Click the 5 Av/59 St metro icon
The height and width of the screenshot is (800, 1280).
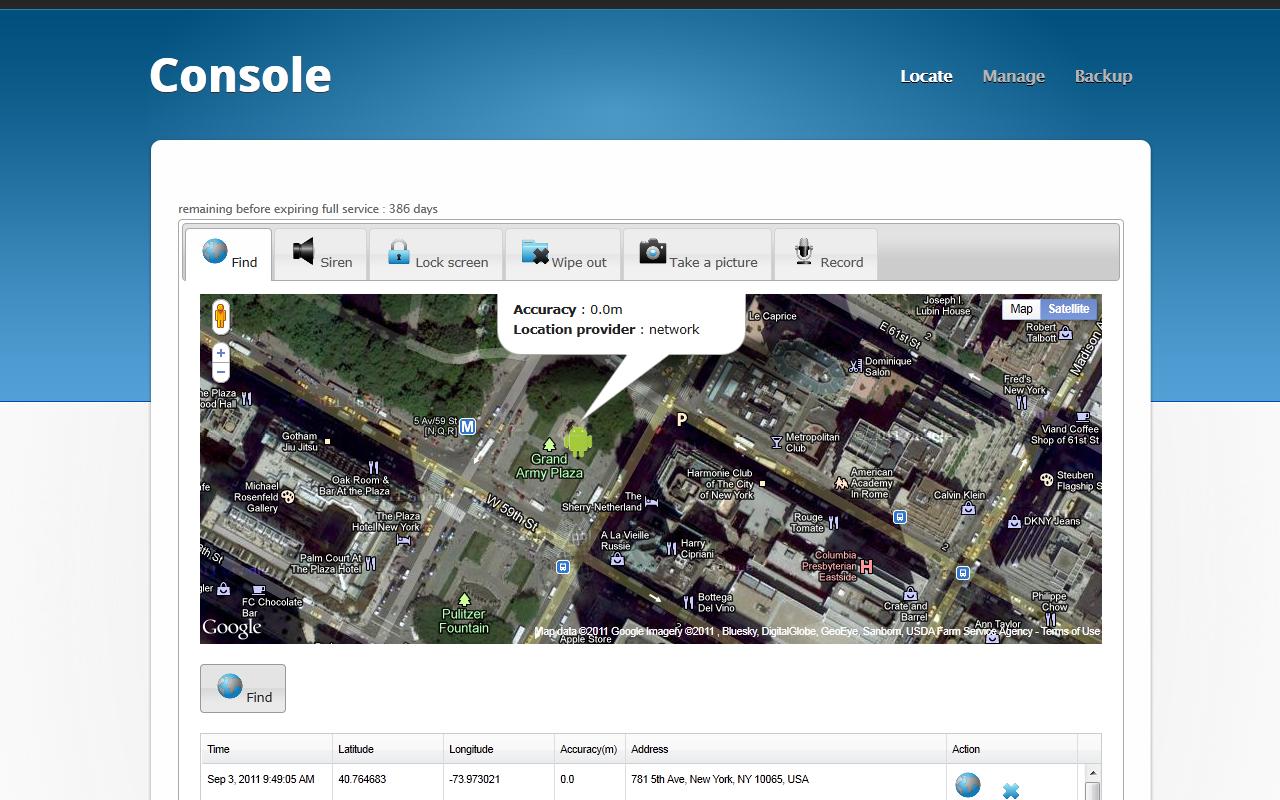467,427
